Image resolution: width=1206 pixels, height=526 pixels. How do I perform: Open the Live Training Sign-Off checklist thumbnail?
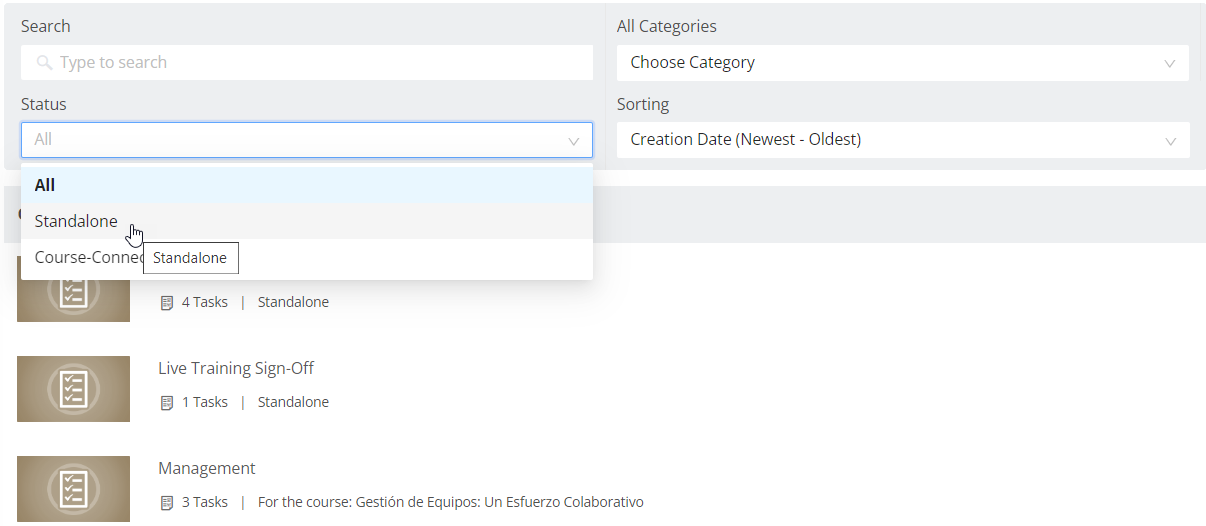pos(73,388)
